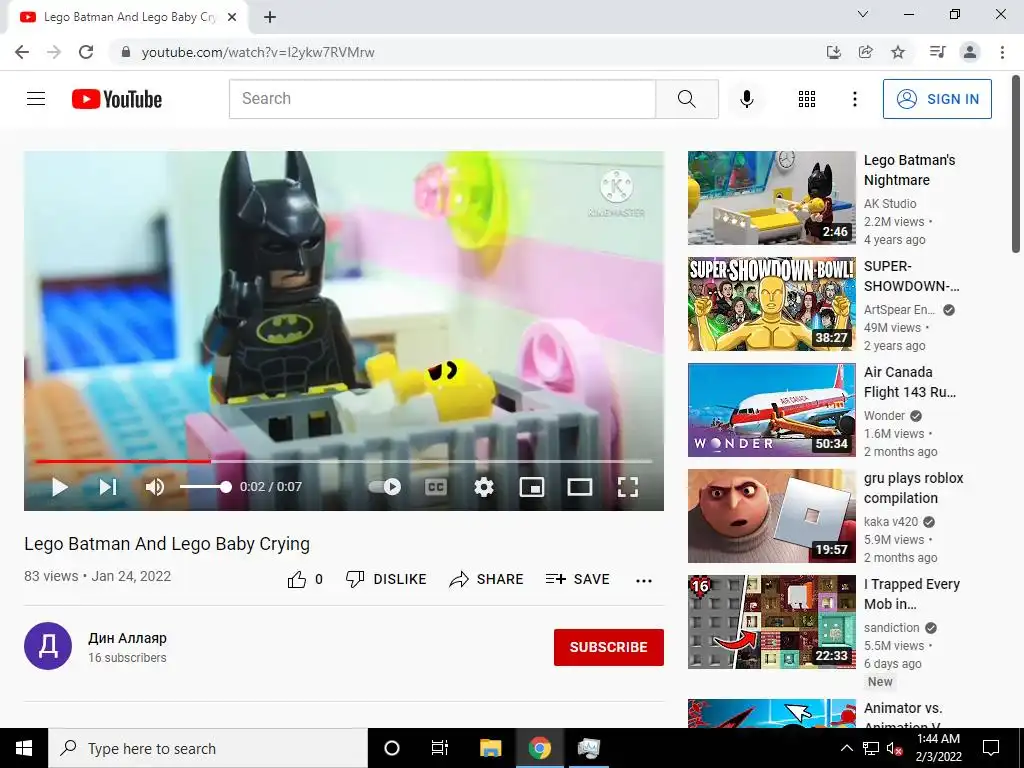Open player settings gear
This screenshot has height=768, width=1024.
point(484,487)
